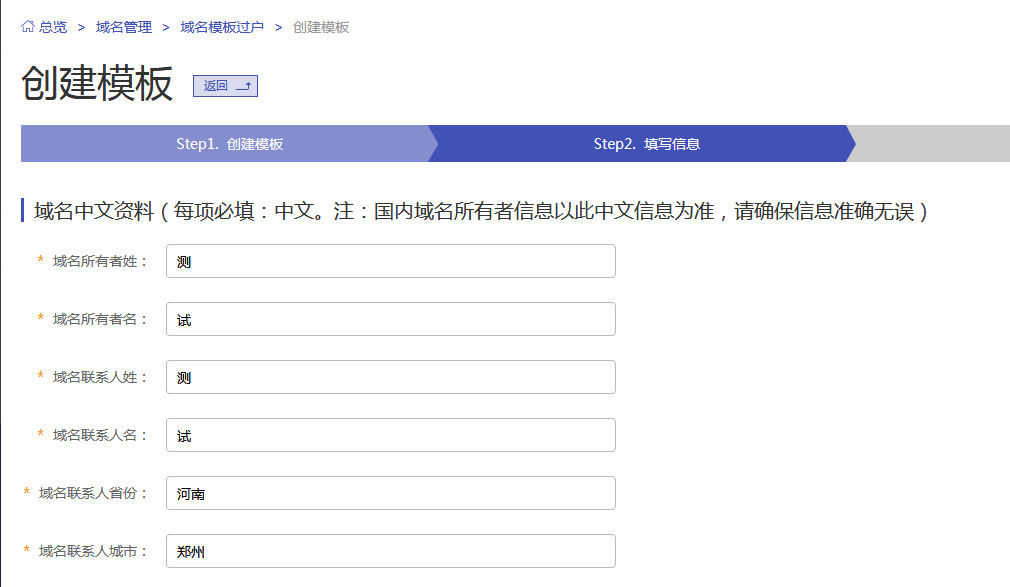The image size is (1010, 587).
Task: Click the home icon in the breadcrumb
Action: click(x=28, y=27)
